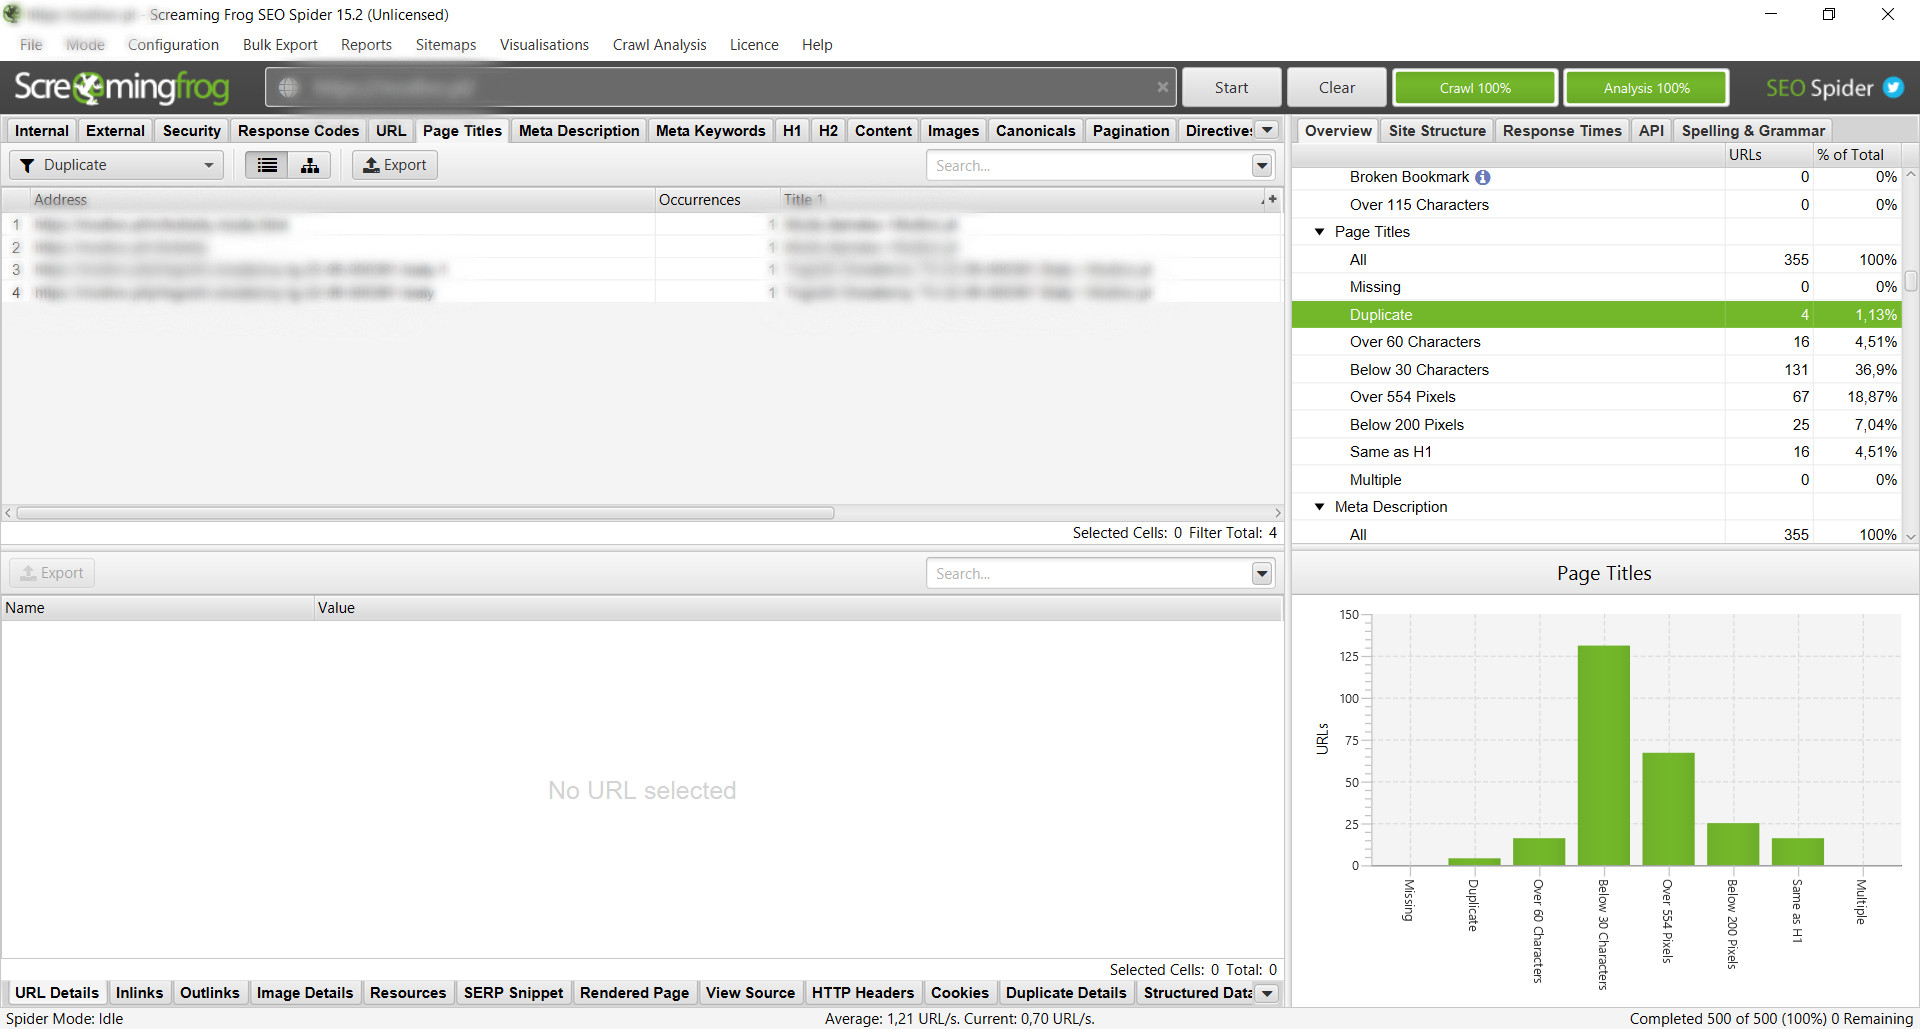Click the Crawl 100% progress bar
Image resolution: width=1920 pixels, height=1029 pixels.
(1475, 88)
